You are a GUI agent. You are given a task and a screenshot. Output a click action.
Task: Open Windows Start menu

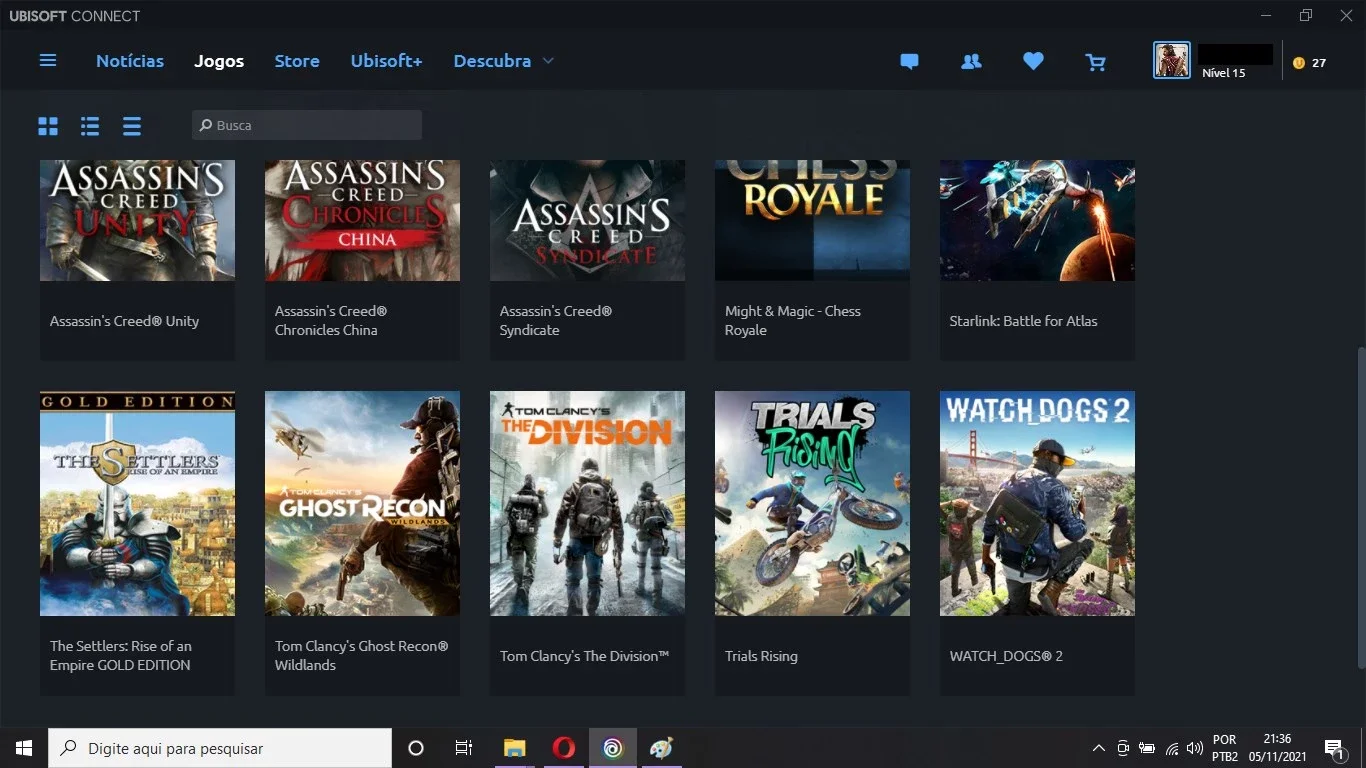point(24,748)
